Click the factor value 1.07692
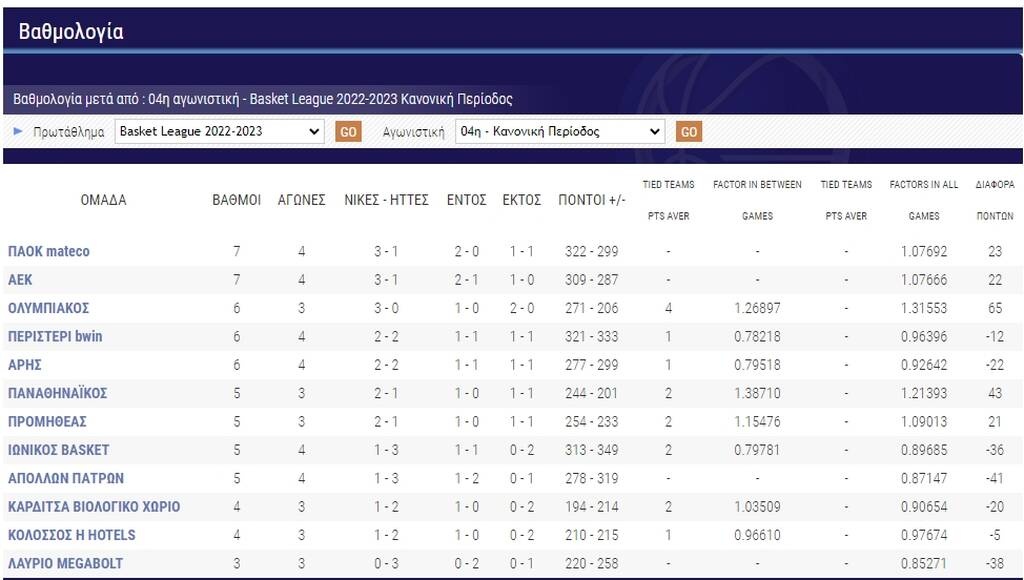 pyautogui.click(x=924, y=251)
